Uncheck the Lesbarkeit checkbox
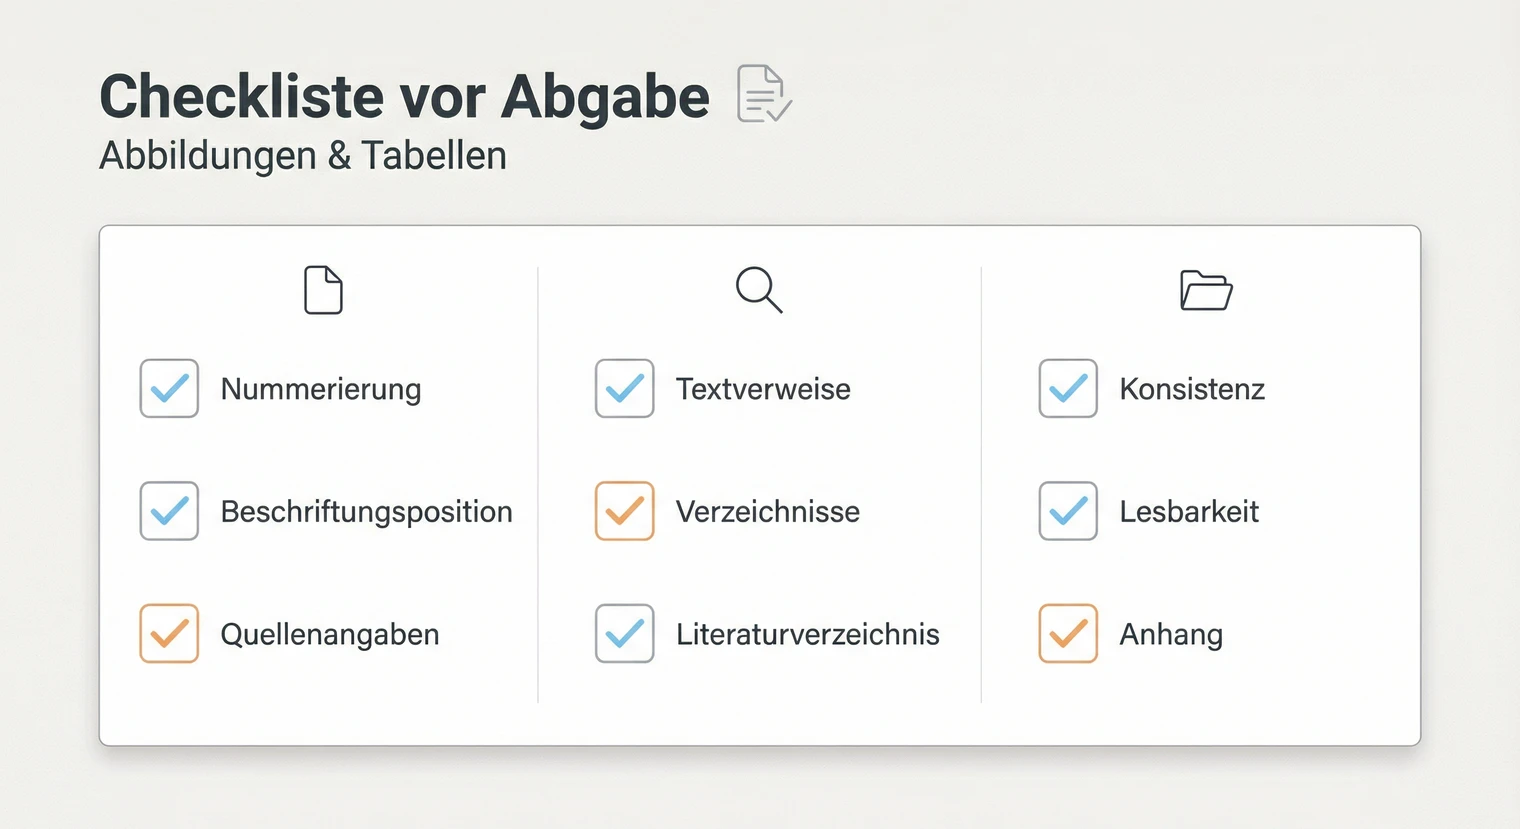The image size is (1520, 829). click(1067, 511)
